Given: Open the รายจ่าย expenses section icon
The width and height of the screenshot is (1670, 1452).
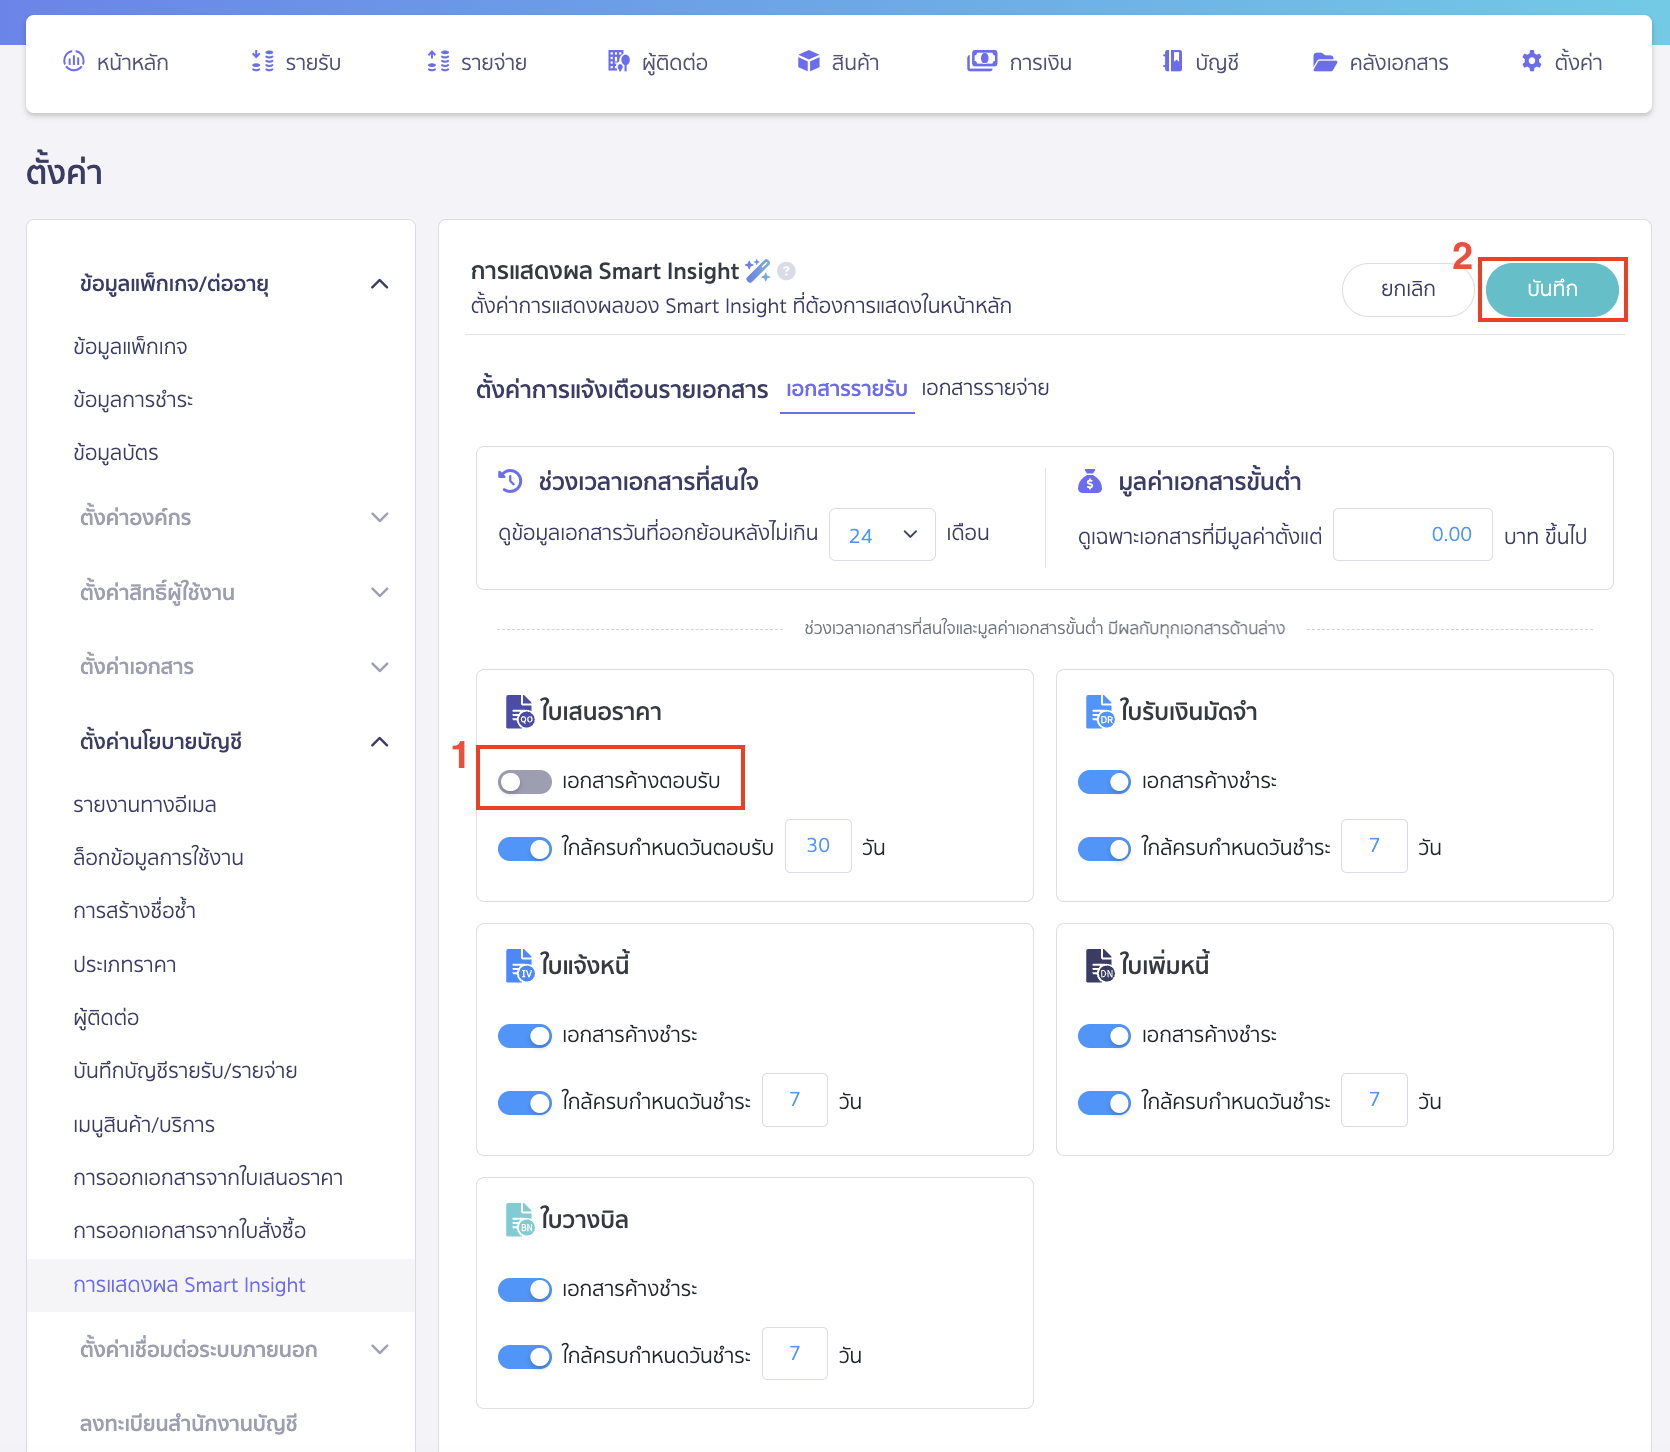Looking at the screenshot, I should click(x=436, y=61).
